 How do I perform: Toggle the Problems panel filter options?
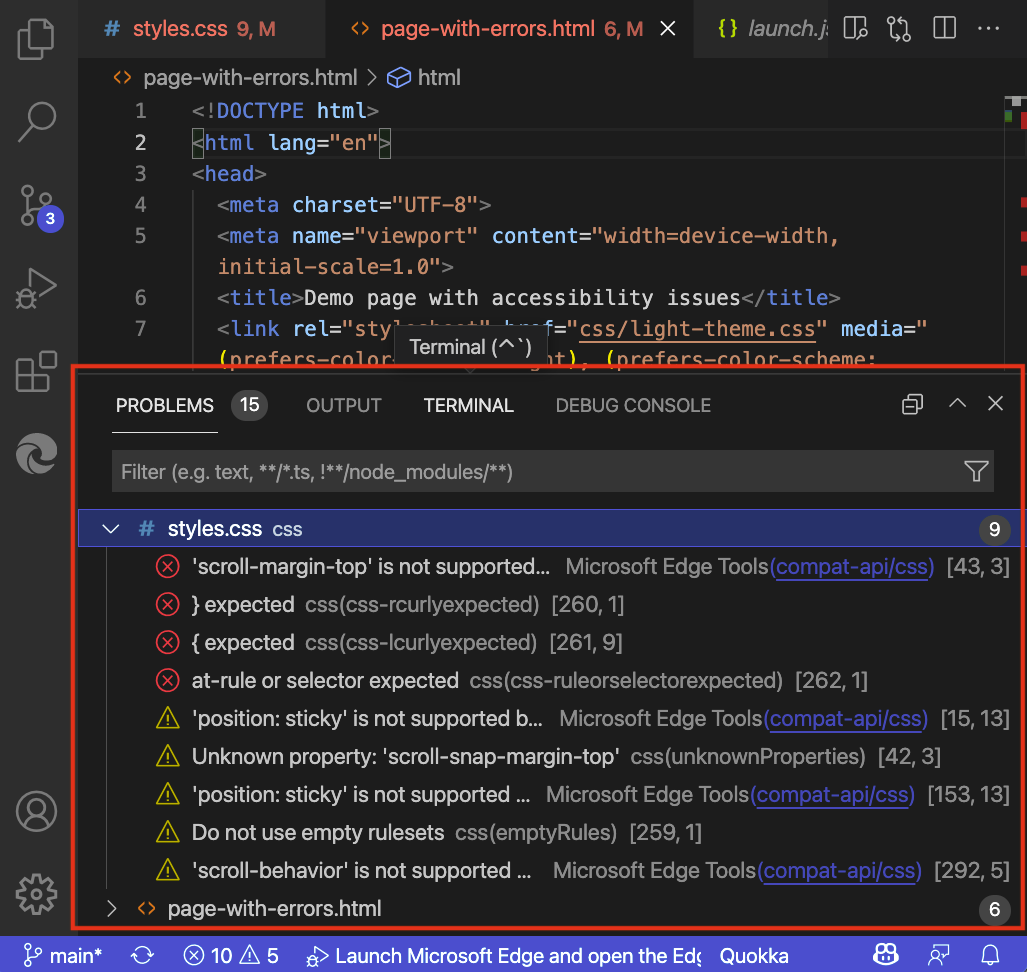[975, 470]
